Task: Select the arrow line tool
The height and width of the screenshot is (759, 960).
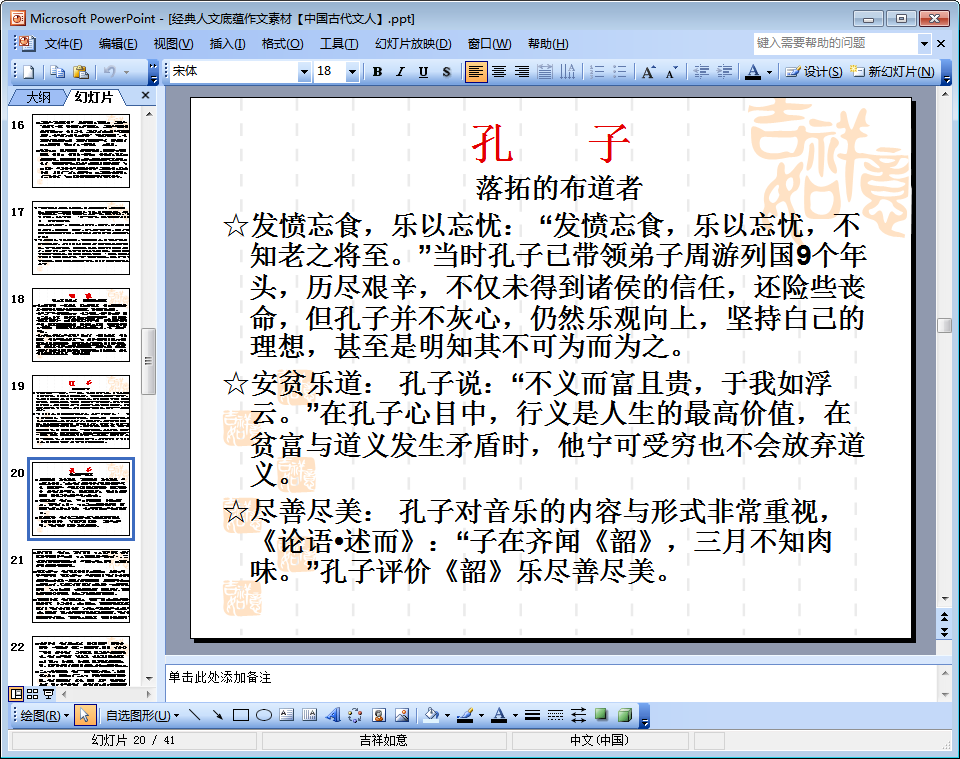Action: tap(216, 715)
